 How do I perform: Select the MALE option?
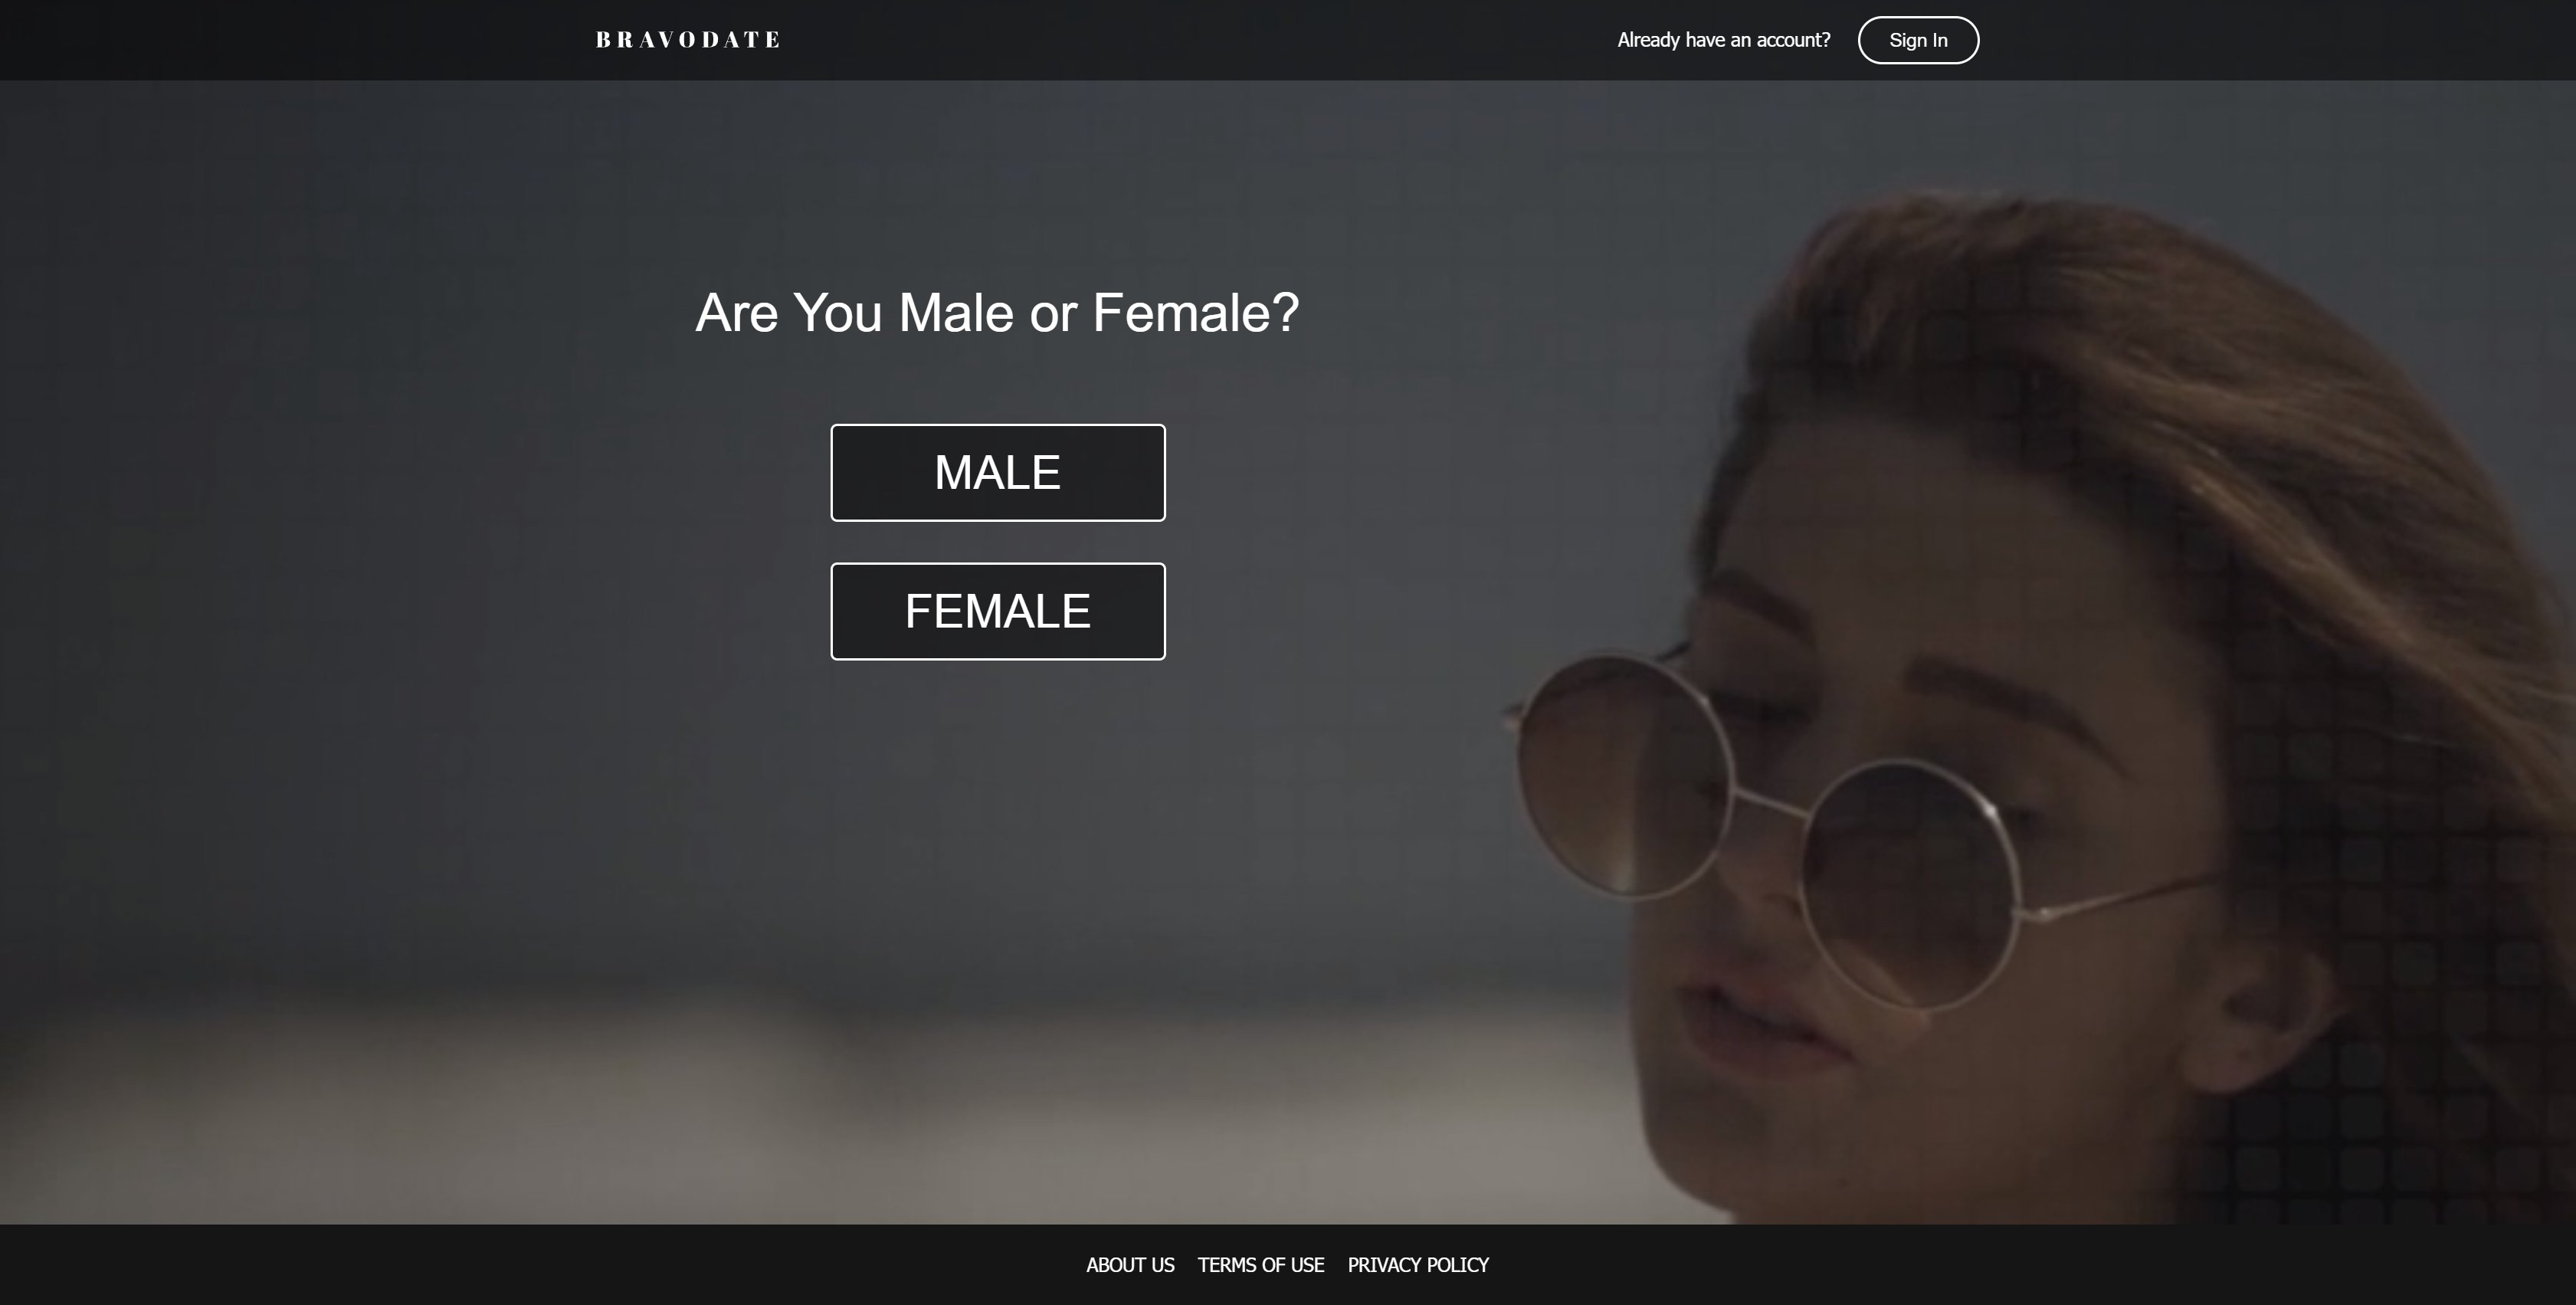pos(997,472)
